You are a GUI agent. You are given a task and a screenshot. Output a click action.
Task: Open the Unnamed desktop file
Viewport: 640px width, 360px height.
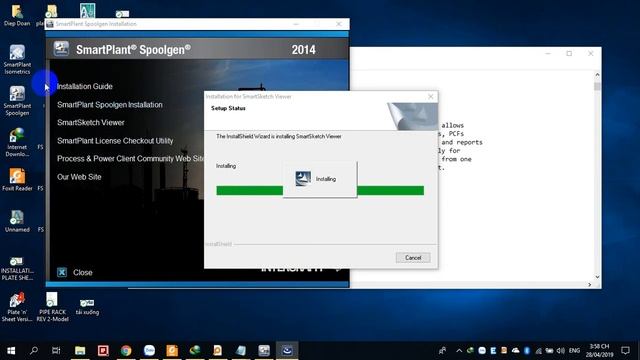17,221
